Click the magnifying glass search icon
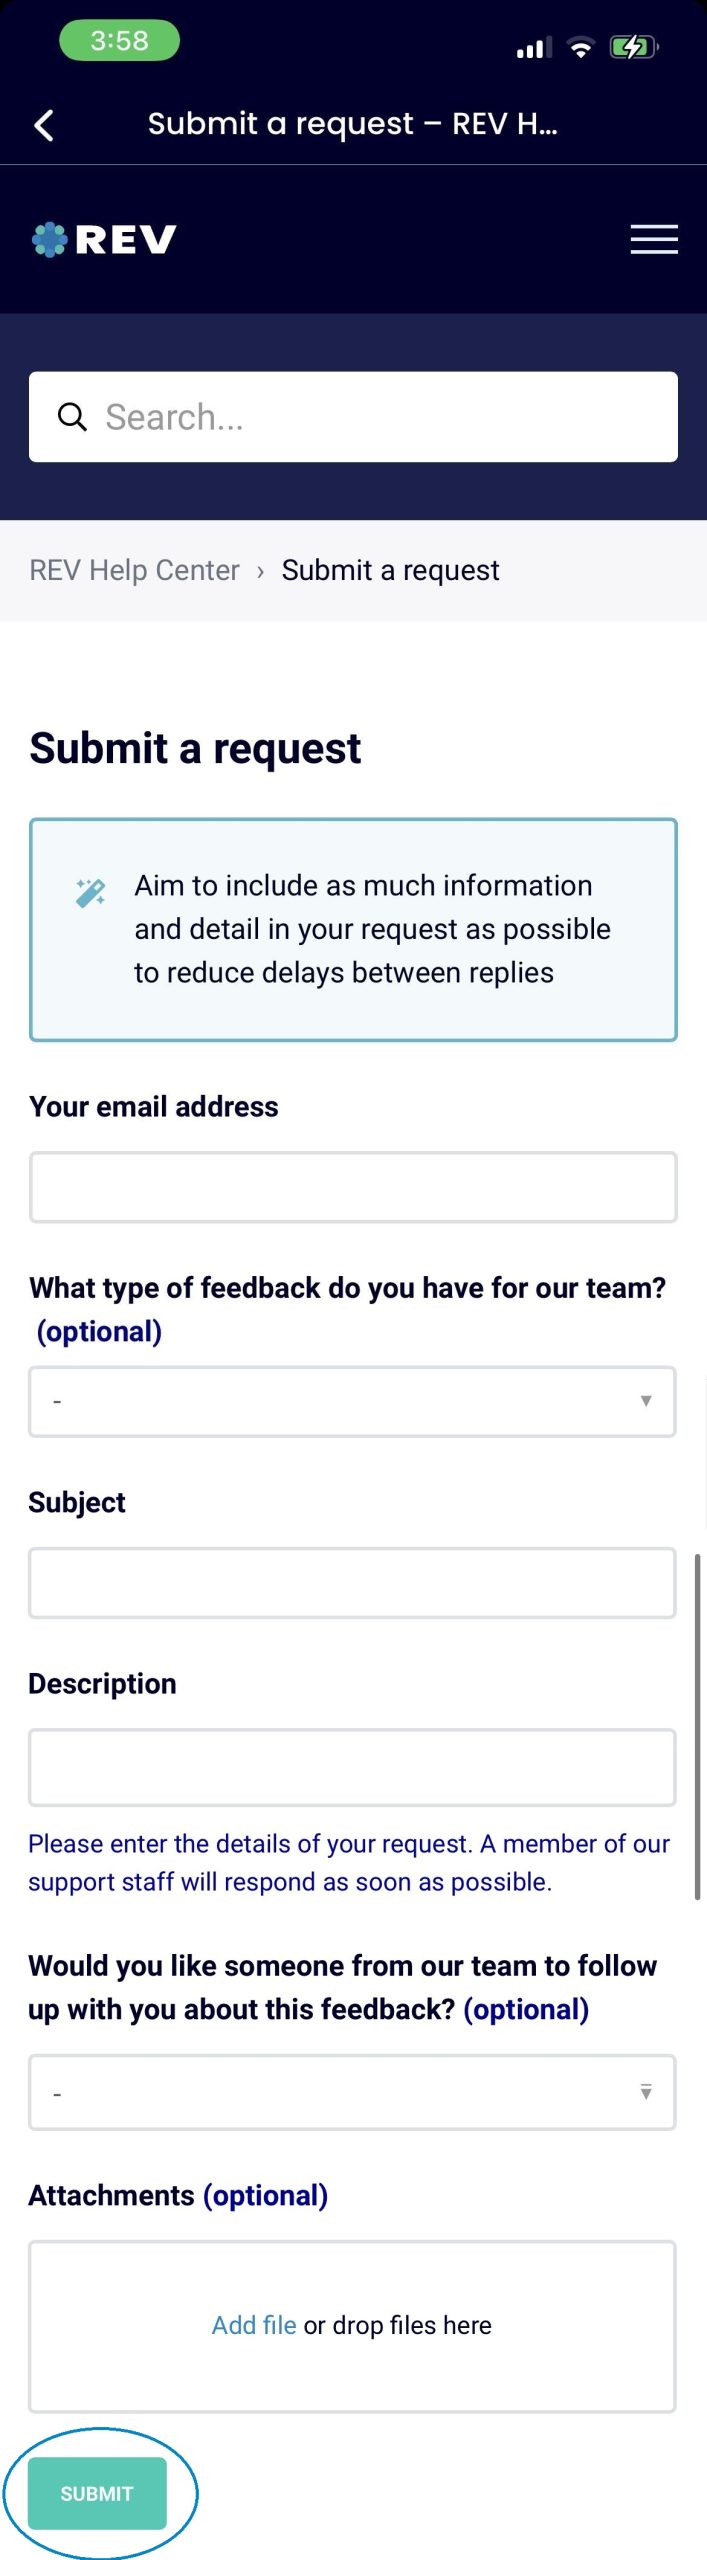 pos(71,416)
